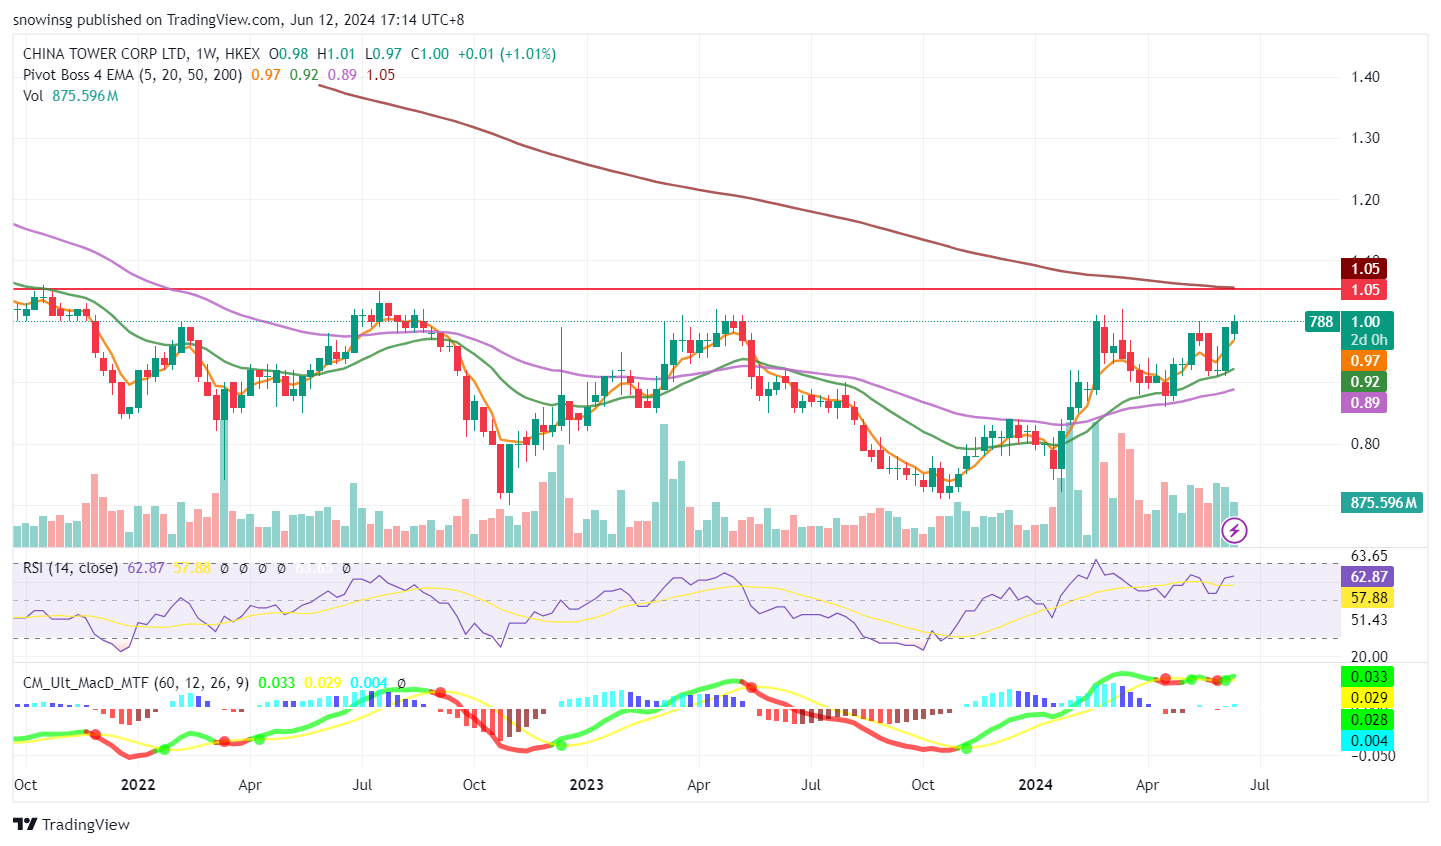Click the RSI (14, close) indicator label

(x=70, y=568)
